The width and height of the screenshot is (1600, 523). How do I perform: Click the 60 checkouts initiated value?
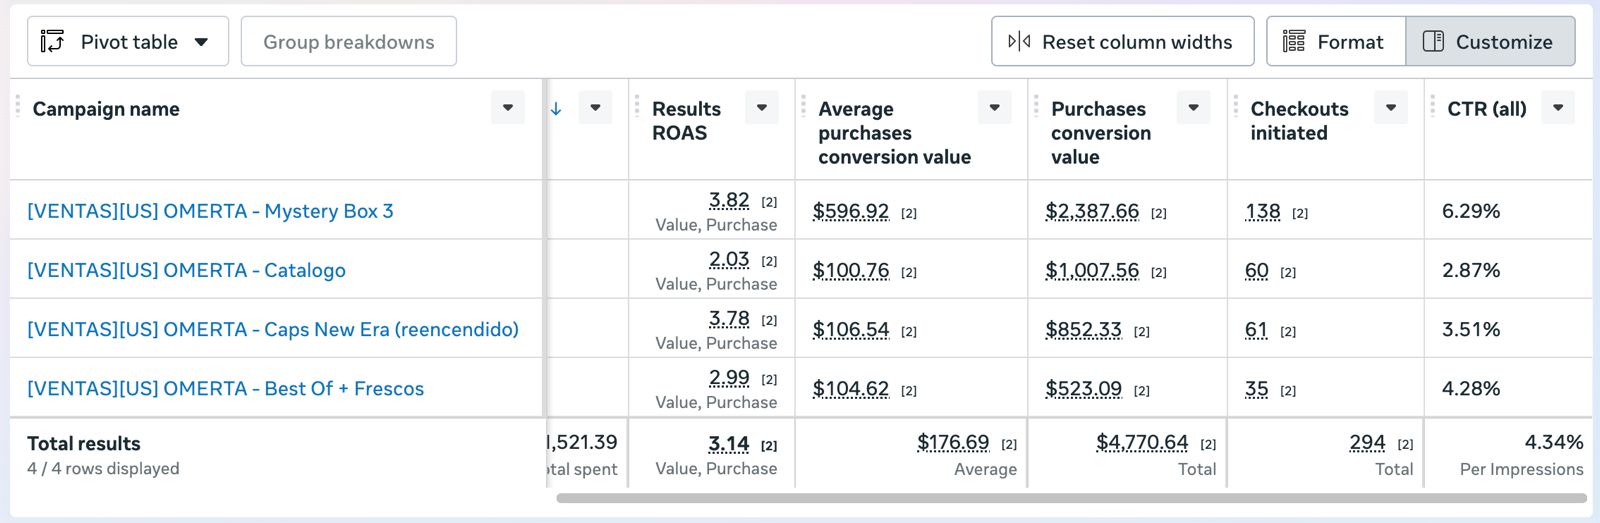point(1257,270)
